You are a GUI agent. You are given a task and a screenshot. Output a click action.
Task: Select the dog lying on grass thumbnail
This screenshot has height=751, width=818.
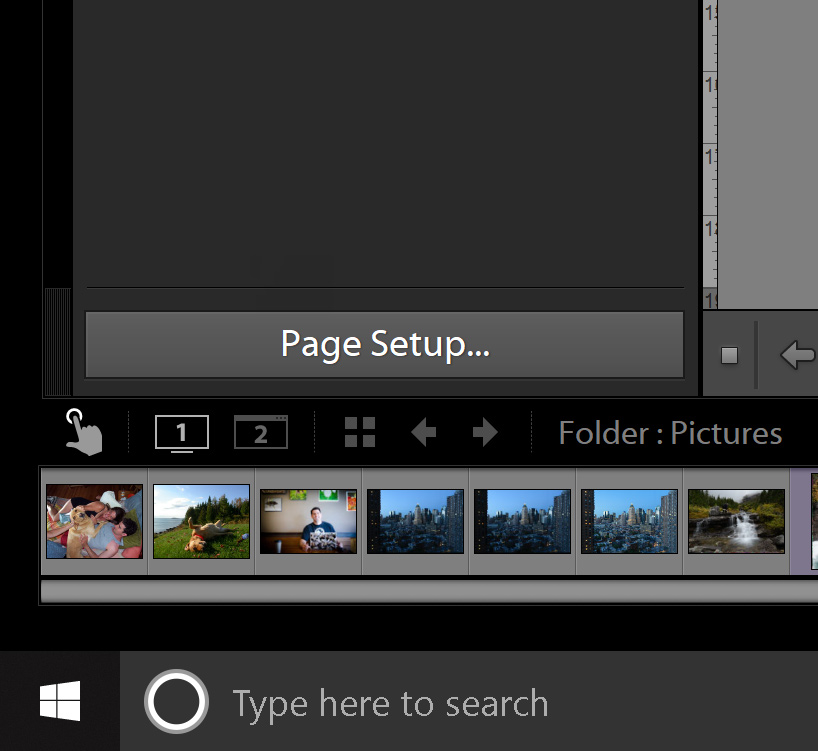(200, 520)
